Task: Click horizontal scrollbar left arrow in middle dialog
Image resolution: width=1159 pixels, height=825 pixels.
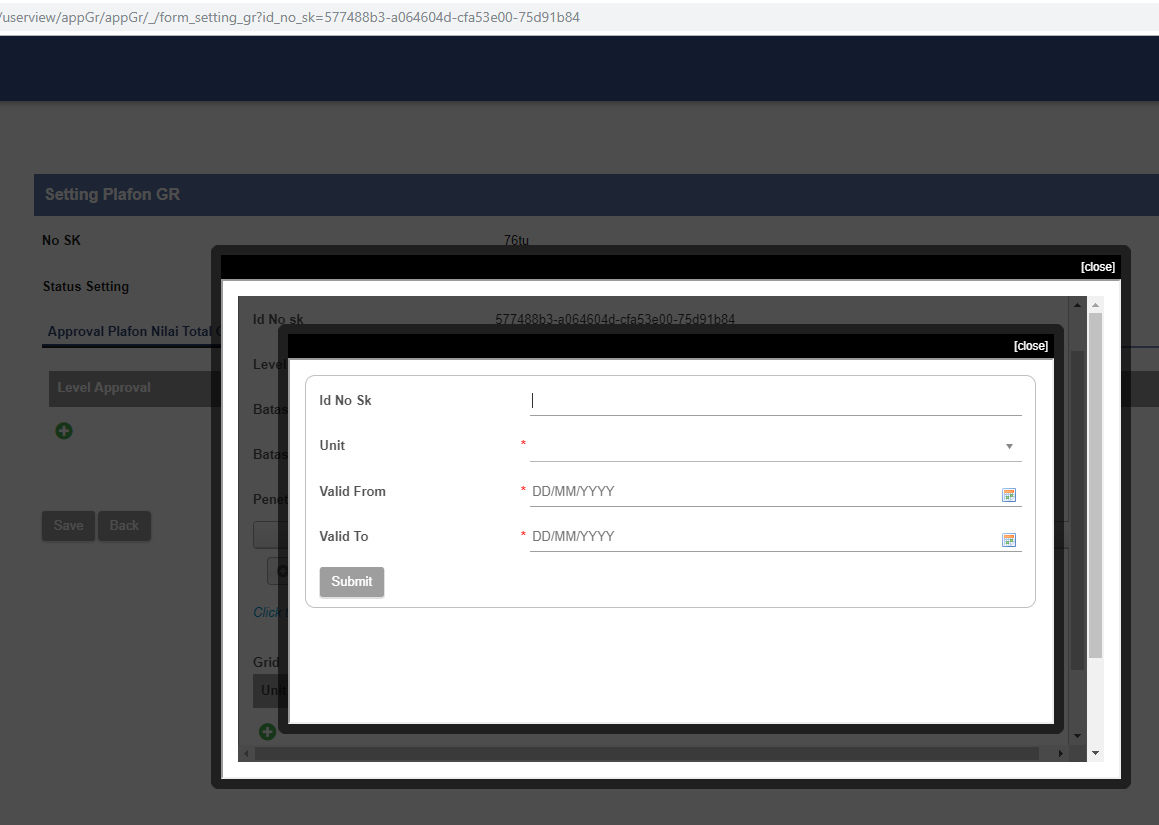Action: click(x=246, y=753)
